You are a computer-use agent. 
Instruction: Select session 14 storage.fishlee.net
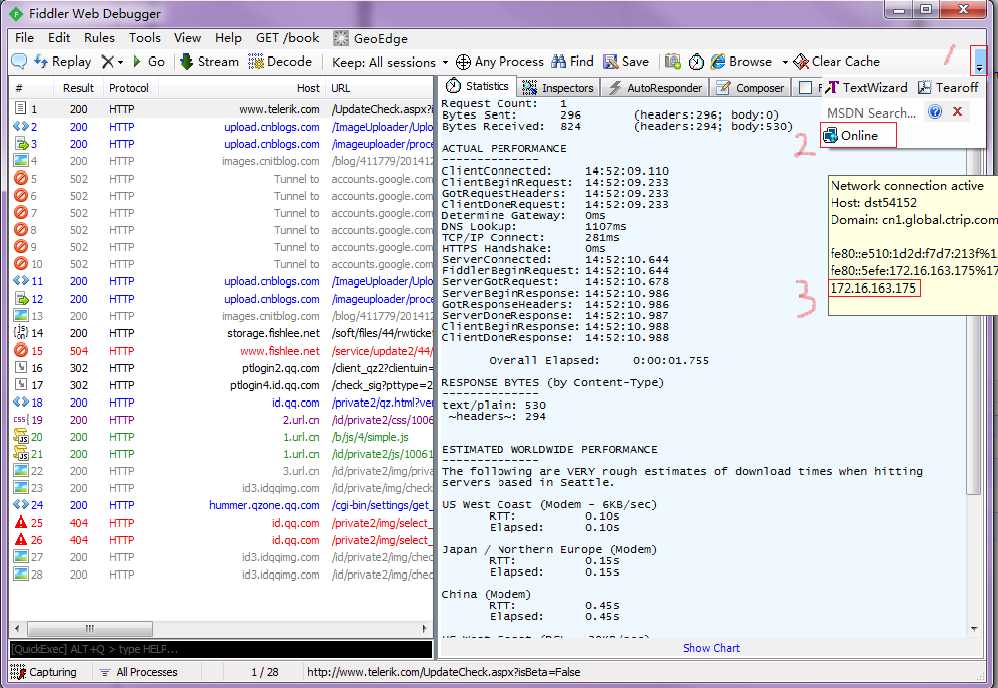[221, 333]
